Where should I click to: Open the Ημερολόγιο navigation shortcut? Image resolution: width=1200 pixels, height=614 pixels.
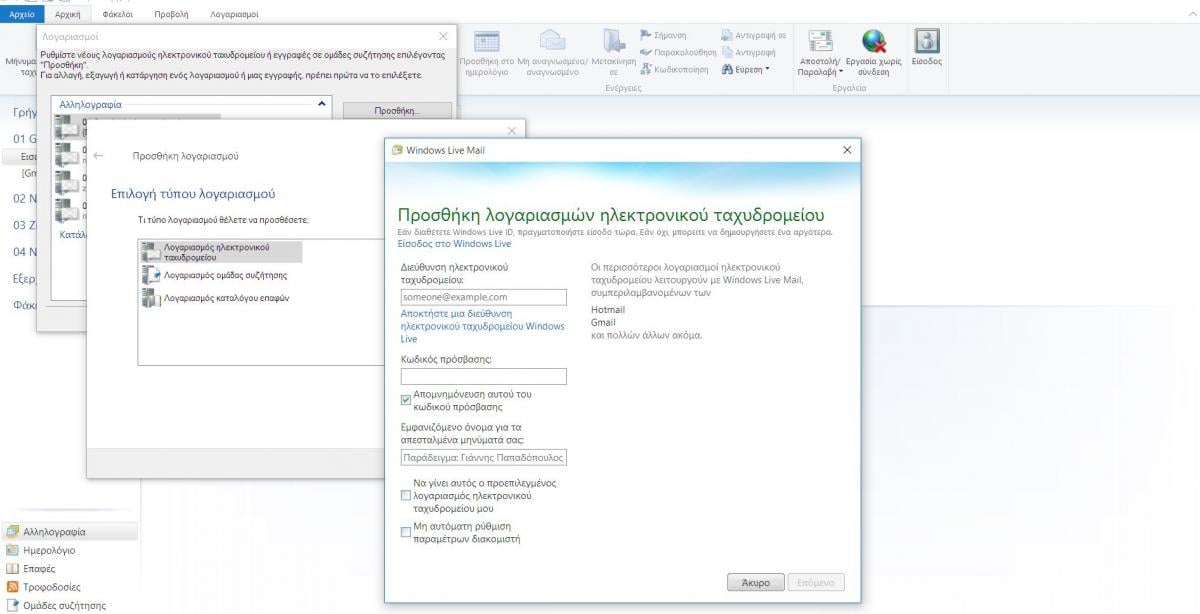click(x=41, y=550)
